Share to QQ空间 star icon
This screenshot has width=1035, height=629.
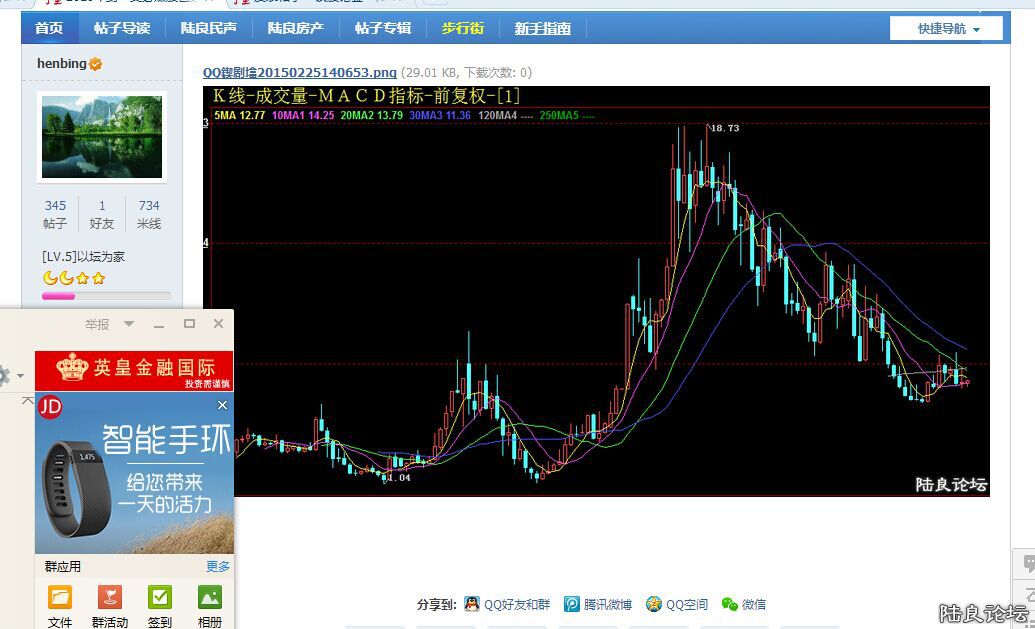(653, 604)
